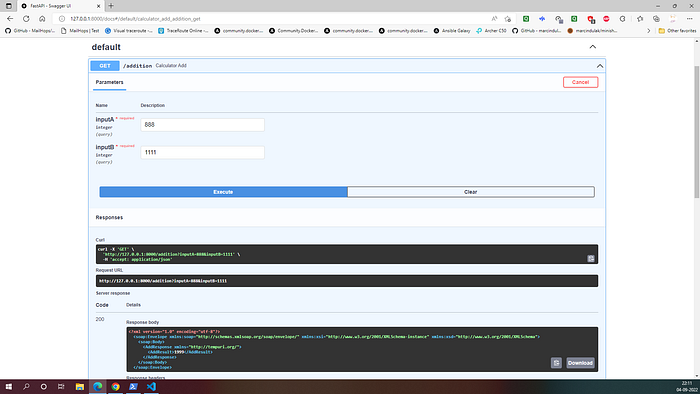
Task: Open a new browser tab
Action: (x=111, y=6)
